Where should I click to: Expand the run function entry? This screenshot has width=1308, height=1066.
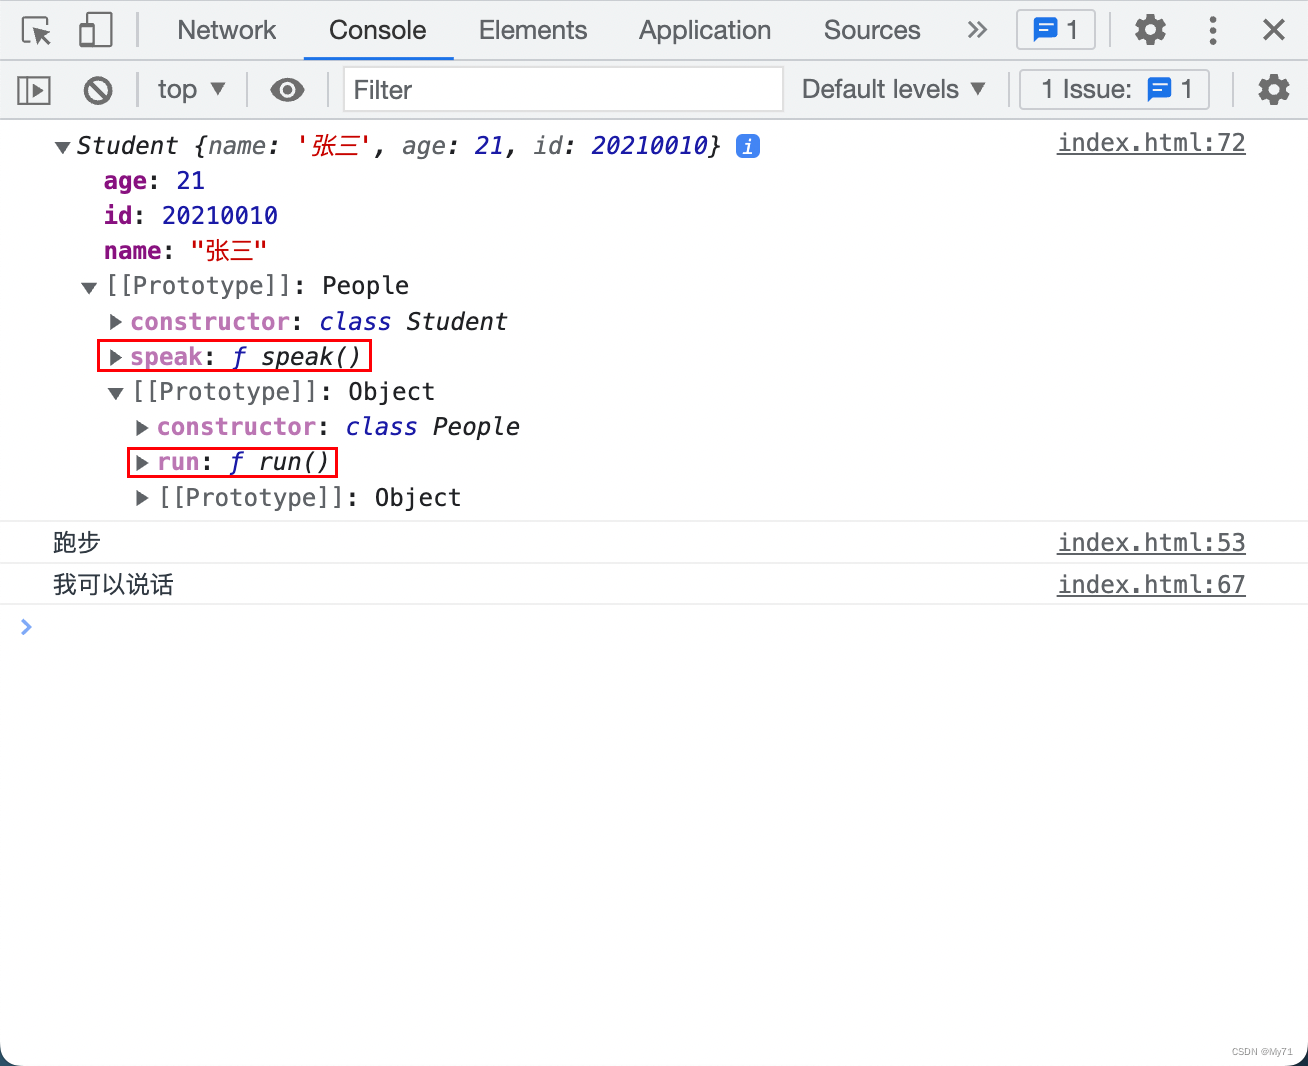tap(142, 462)
